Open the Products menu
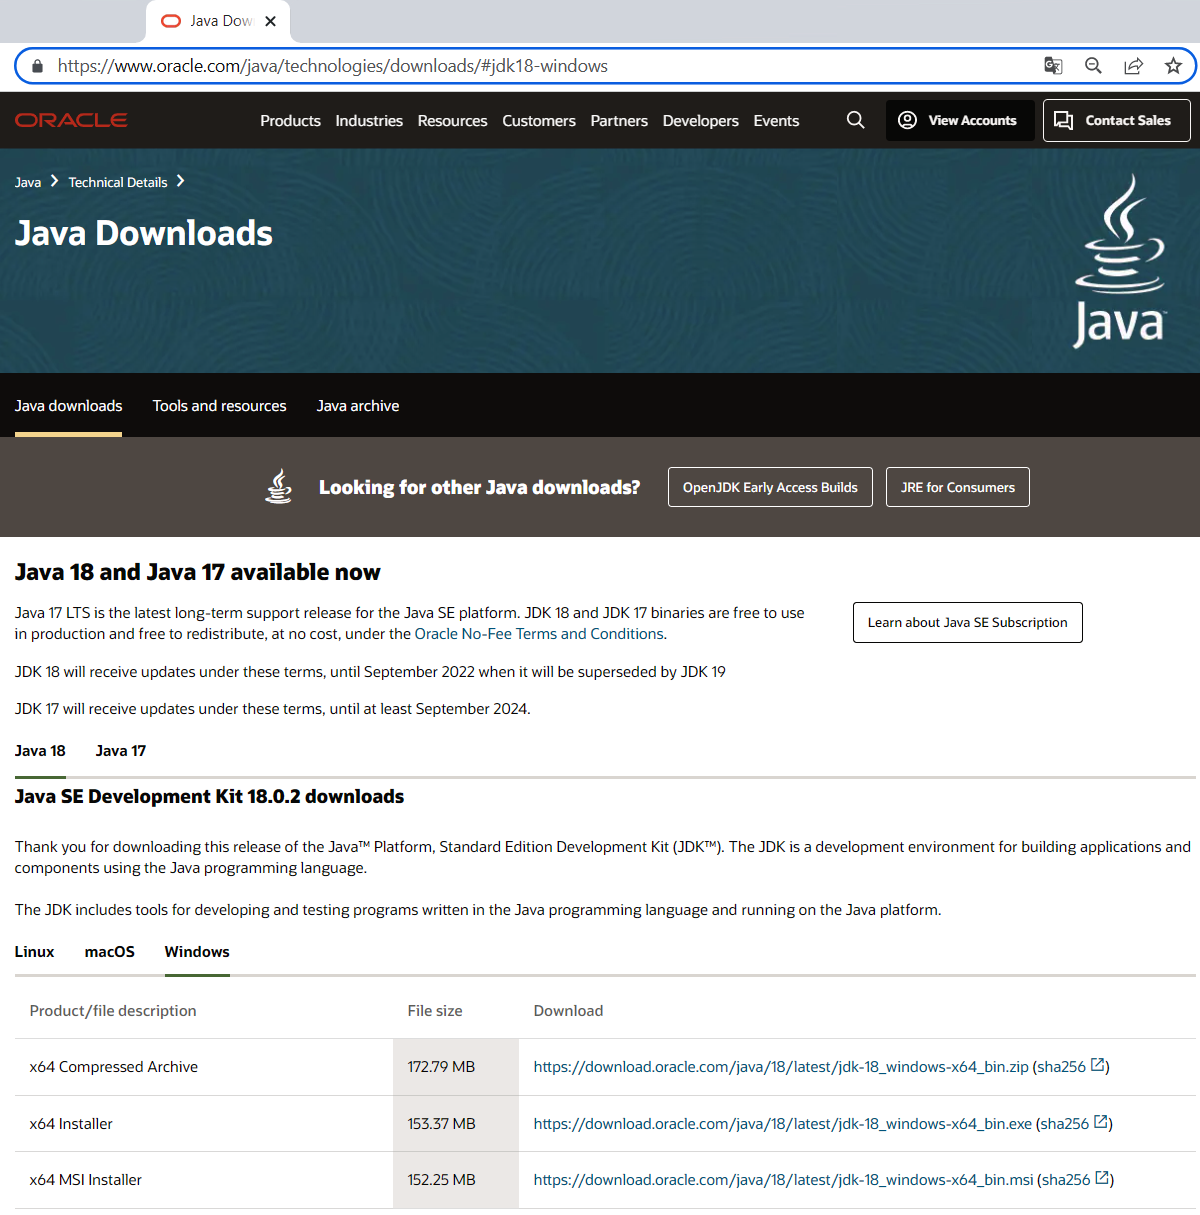This screenshot has height=1215, width=1200. (290, 120)
